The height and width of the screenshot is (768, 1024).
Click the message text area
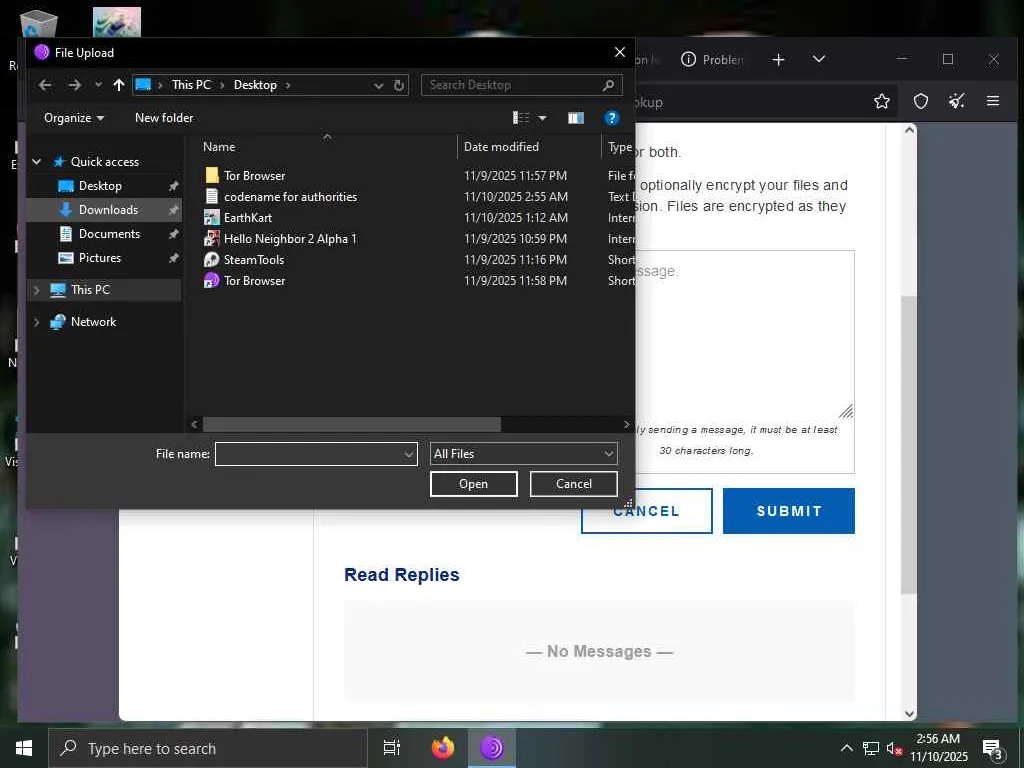point(744,334)
